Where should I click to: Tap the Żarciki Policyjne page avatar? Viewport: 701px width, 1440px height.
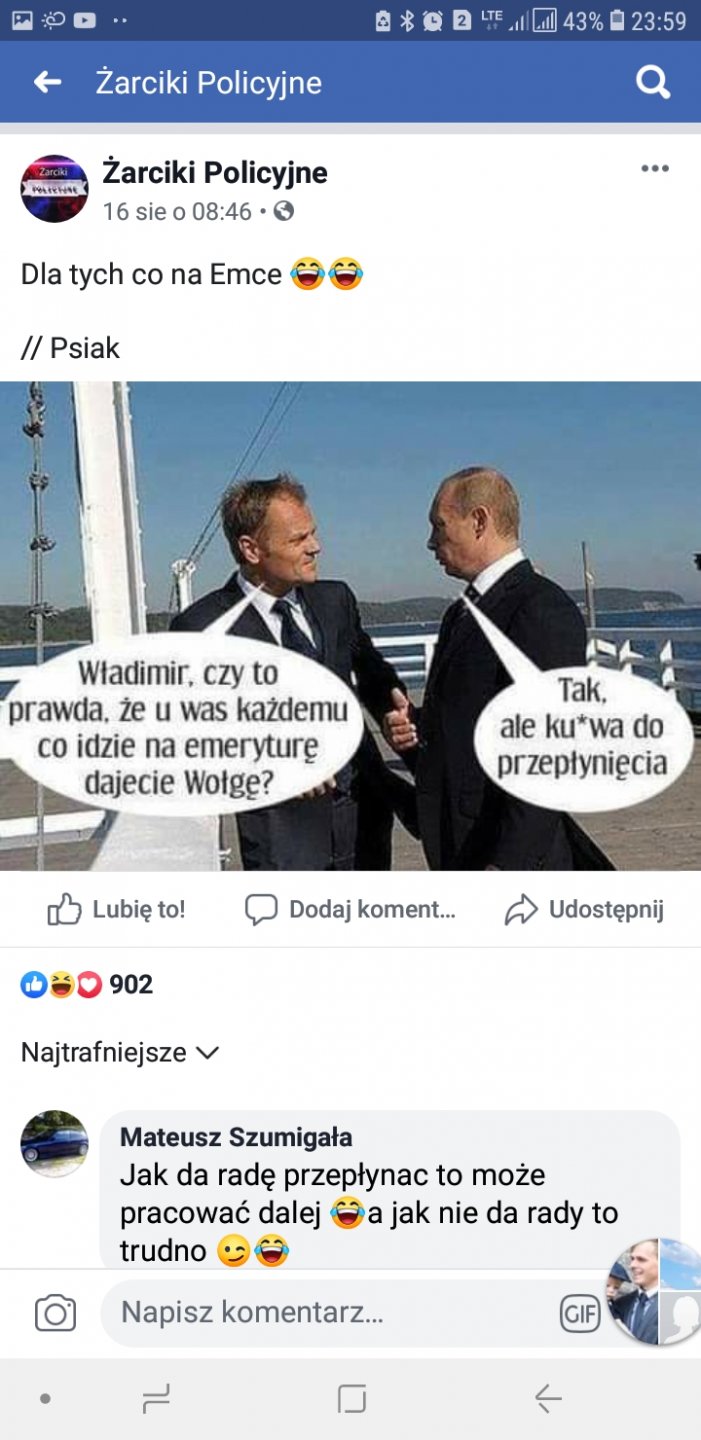tap(55, 188)
